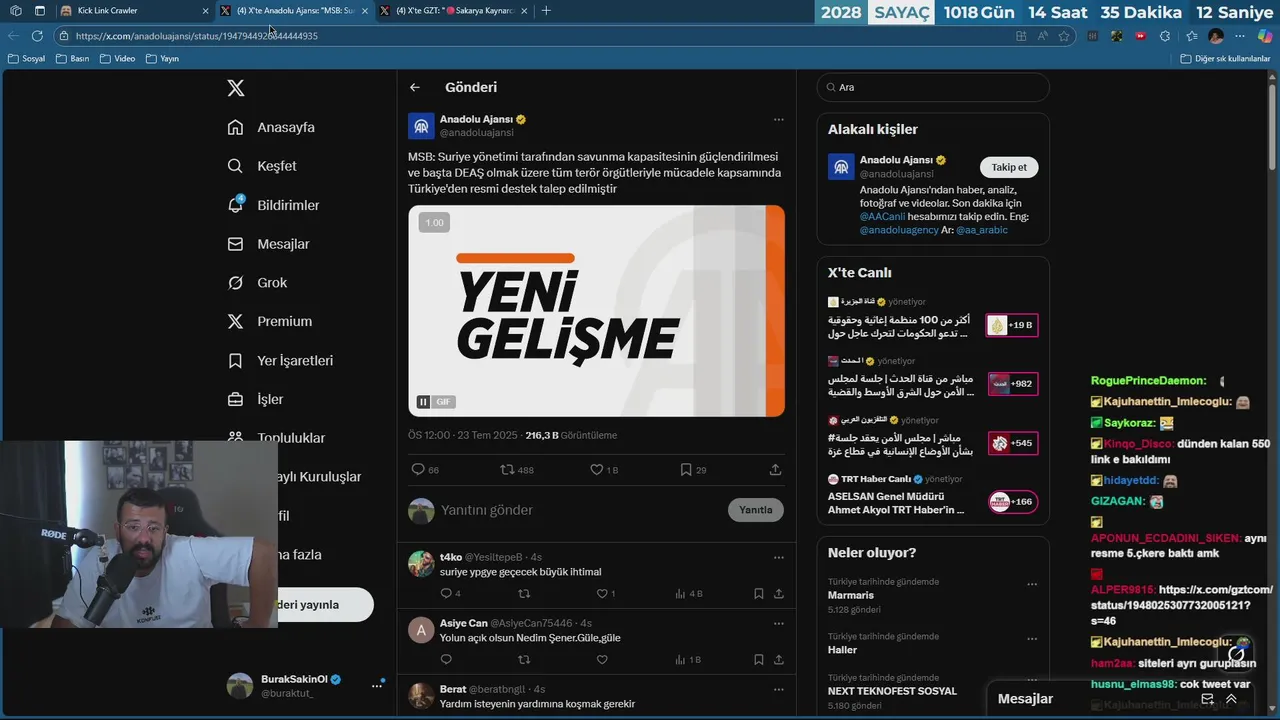Click the 1.00 speed badge on GIF
The image size is (1280, 720).
click(x=434, y=223)
